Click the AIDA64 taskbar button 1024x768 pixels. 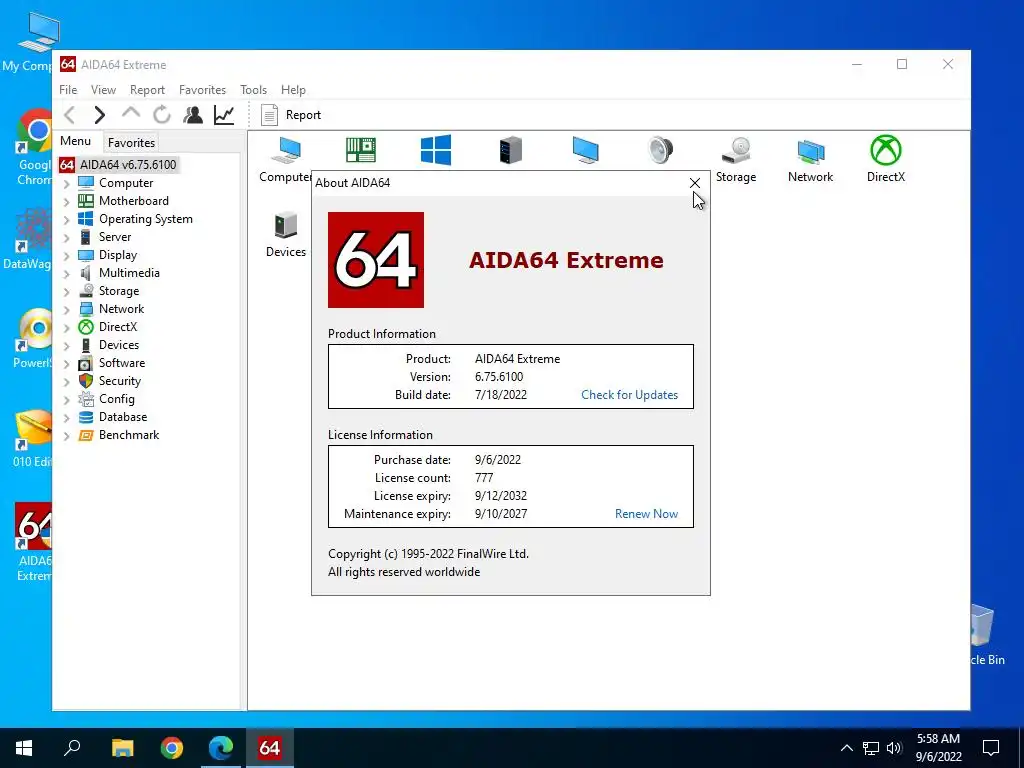[270, 748]
